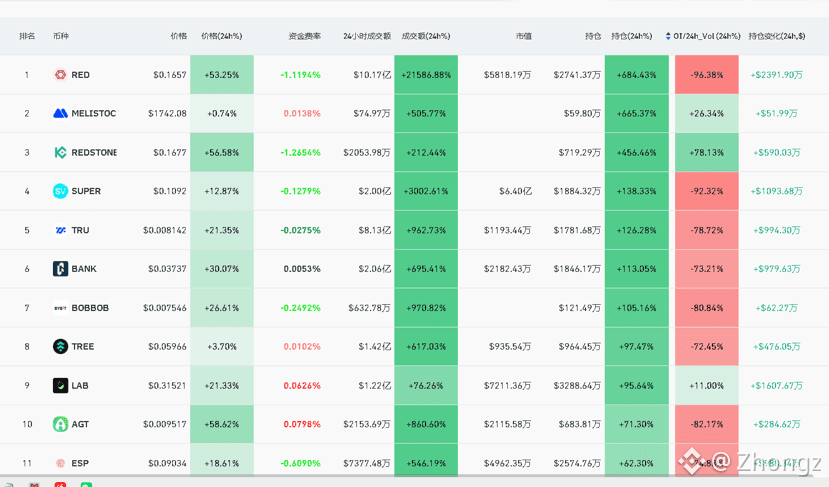Viewport: 829px width, 487px height.
Task: Sort by the 持仓 column header
Action: click(593, 36)
